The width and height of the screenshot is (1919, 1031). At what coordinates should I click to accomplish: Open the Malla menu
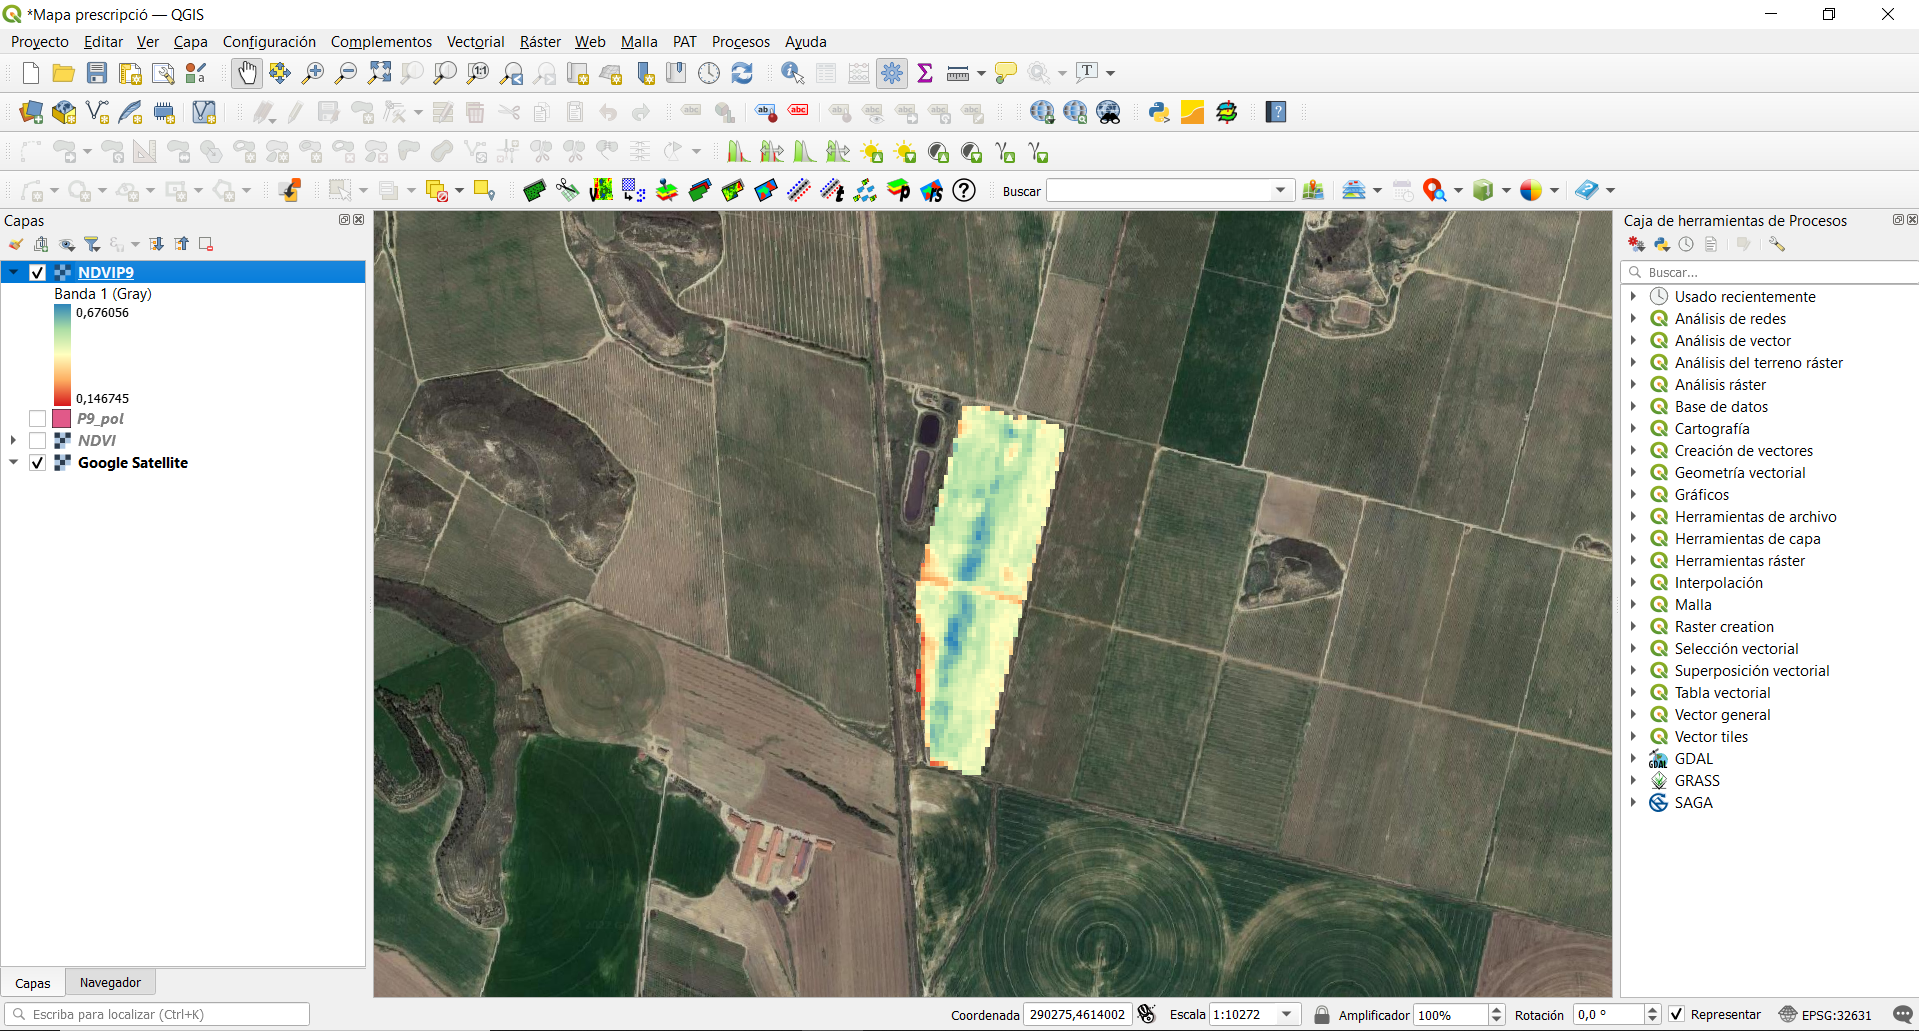639,42
